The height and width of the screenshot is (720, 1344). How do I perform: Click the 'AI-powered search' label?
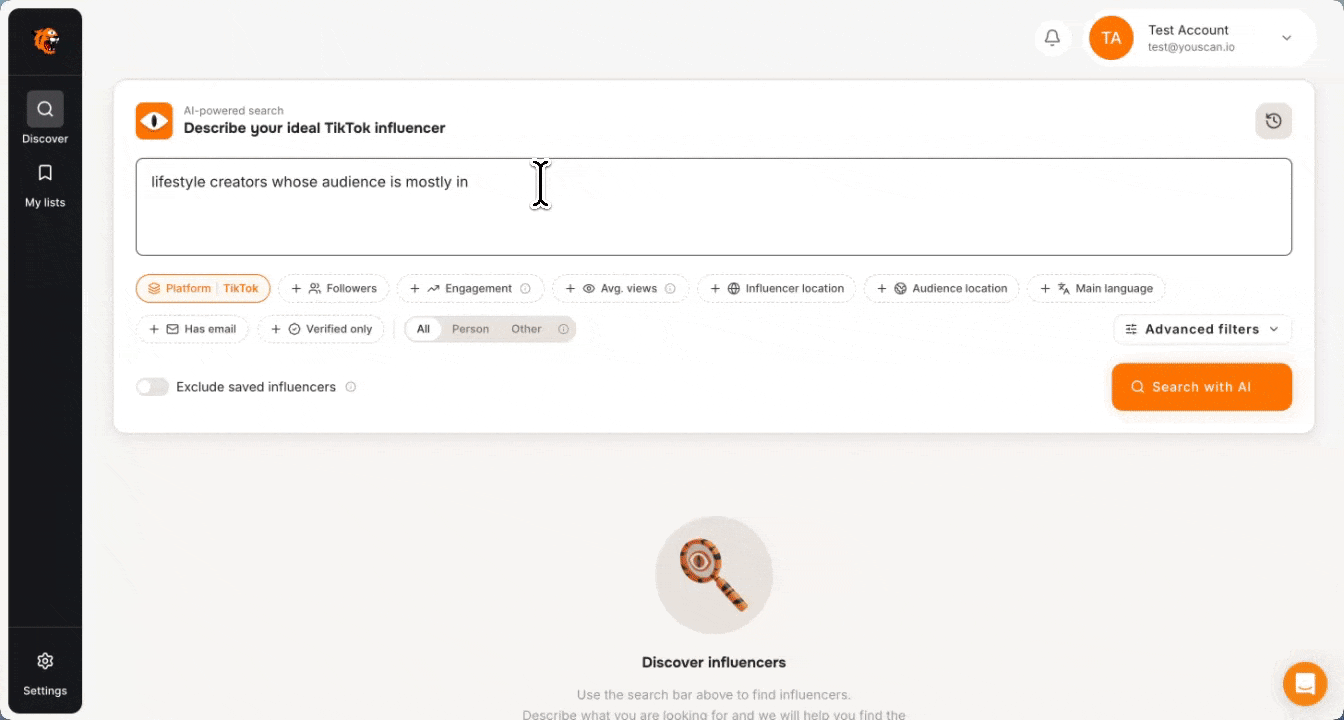pyautogui.click(x=234, y=111)
